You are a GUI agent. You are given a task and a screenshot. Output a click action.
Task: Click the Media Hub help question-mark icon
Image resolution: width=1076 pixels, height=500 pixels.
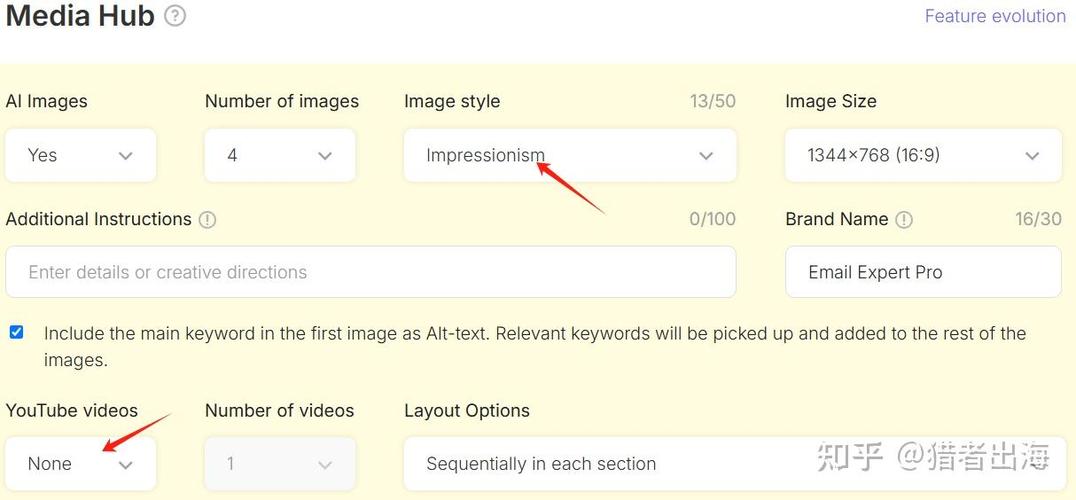175,16
